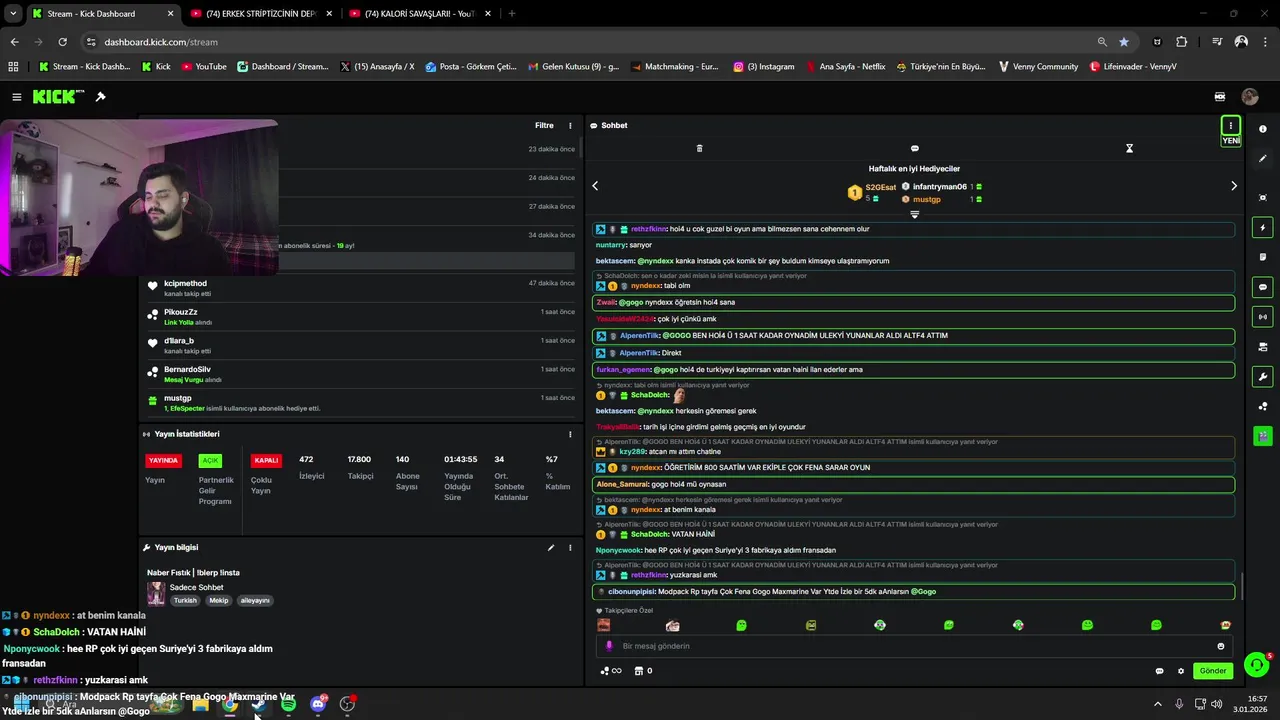Screen dimensions: 1280x720
Task: Reload the page
Action: [x=62, y=42]
